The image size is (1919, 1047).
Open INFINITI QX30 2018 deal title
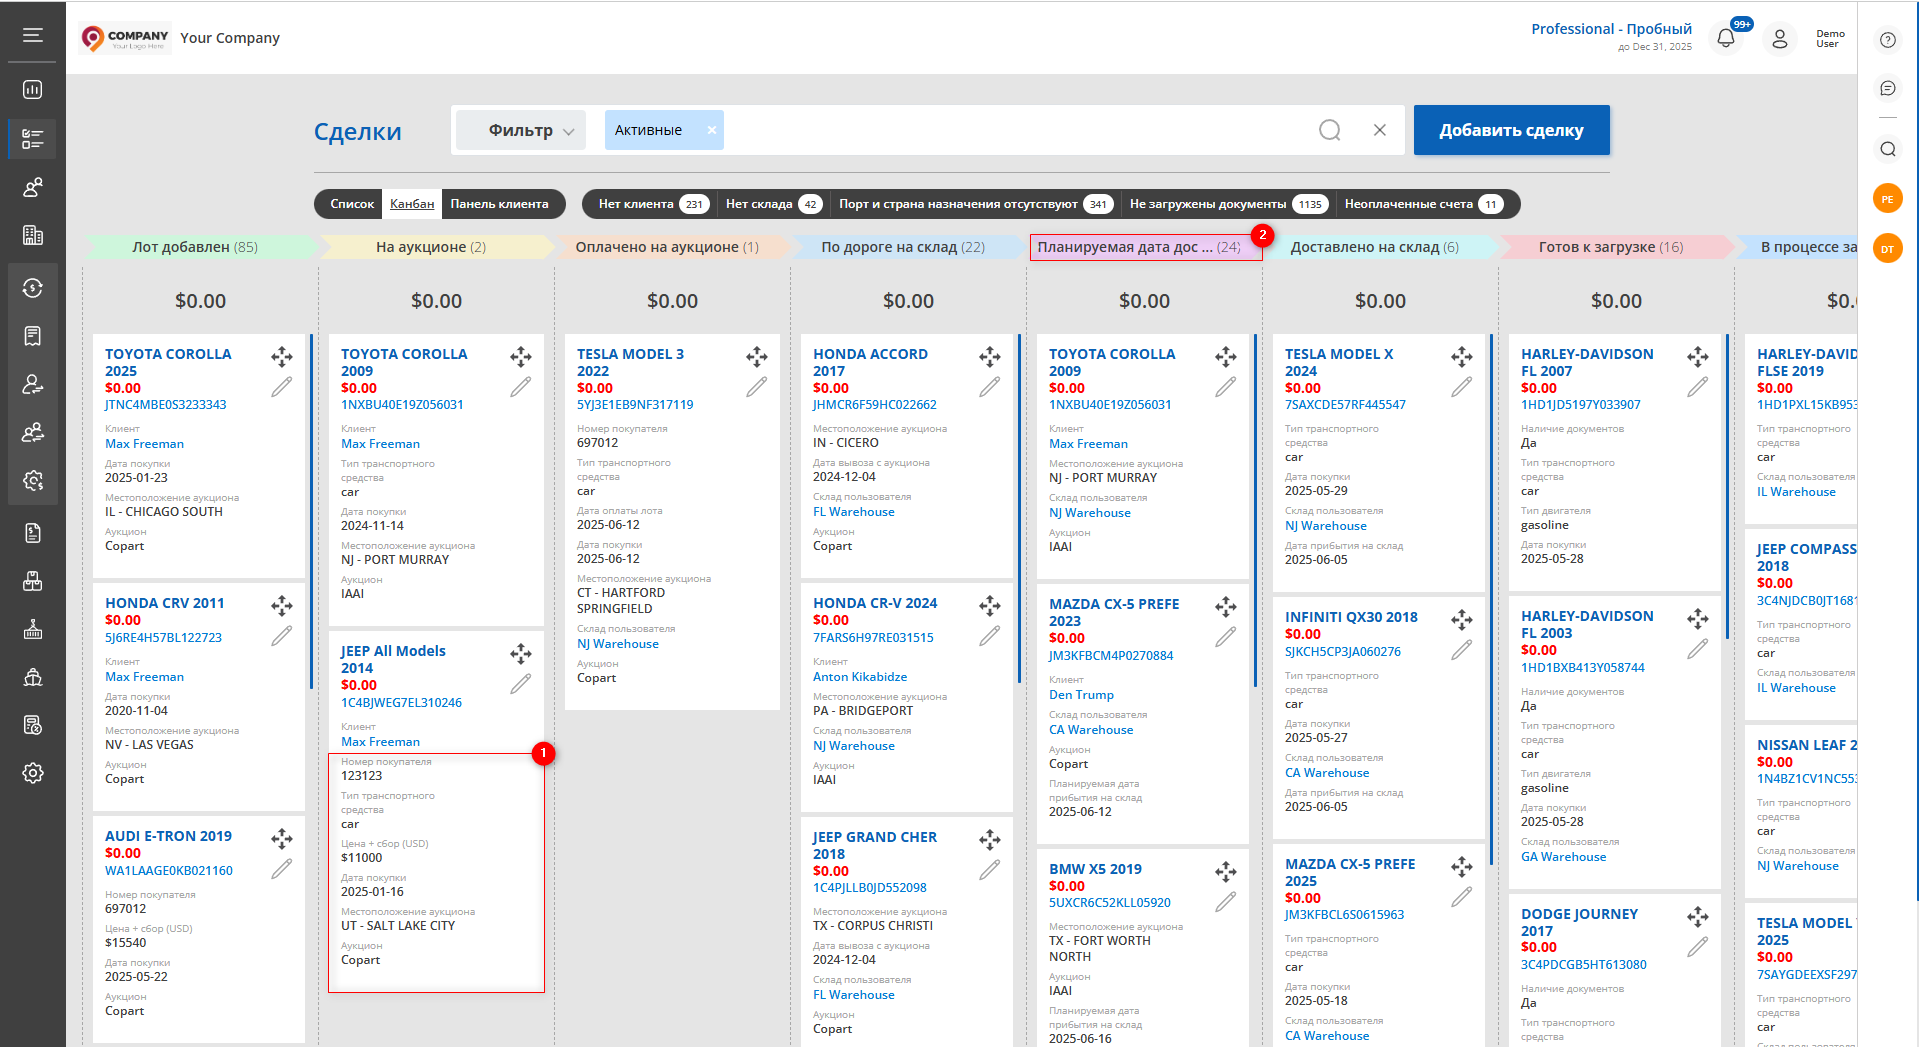pos(1351,617)
